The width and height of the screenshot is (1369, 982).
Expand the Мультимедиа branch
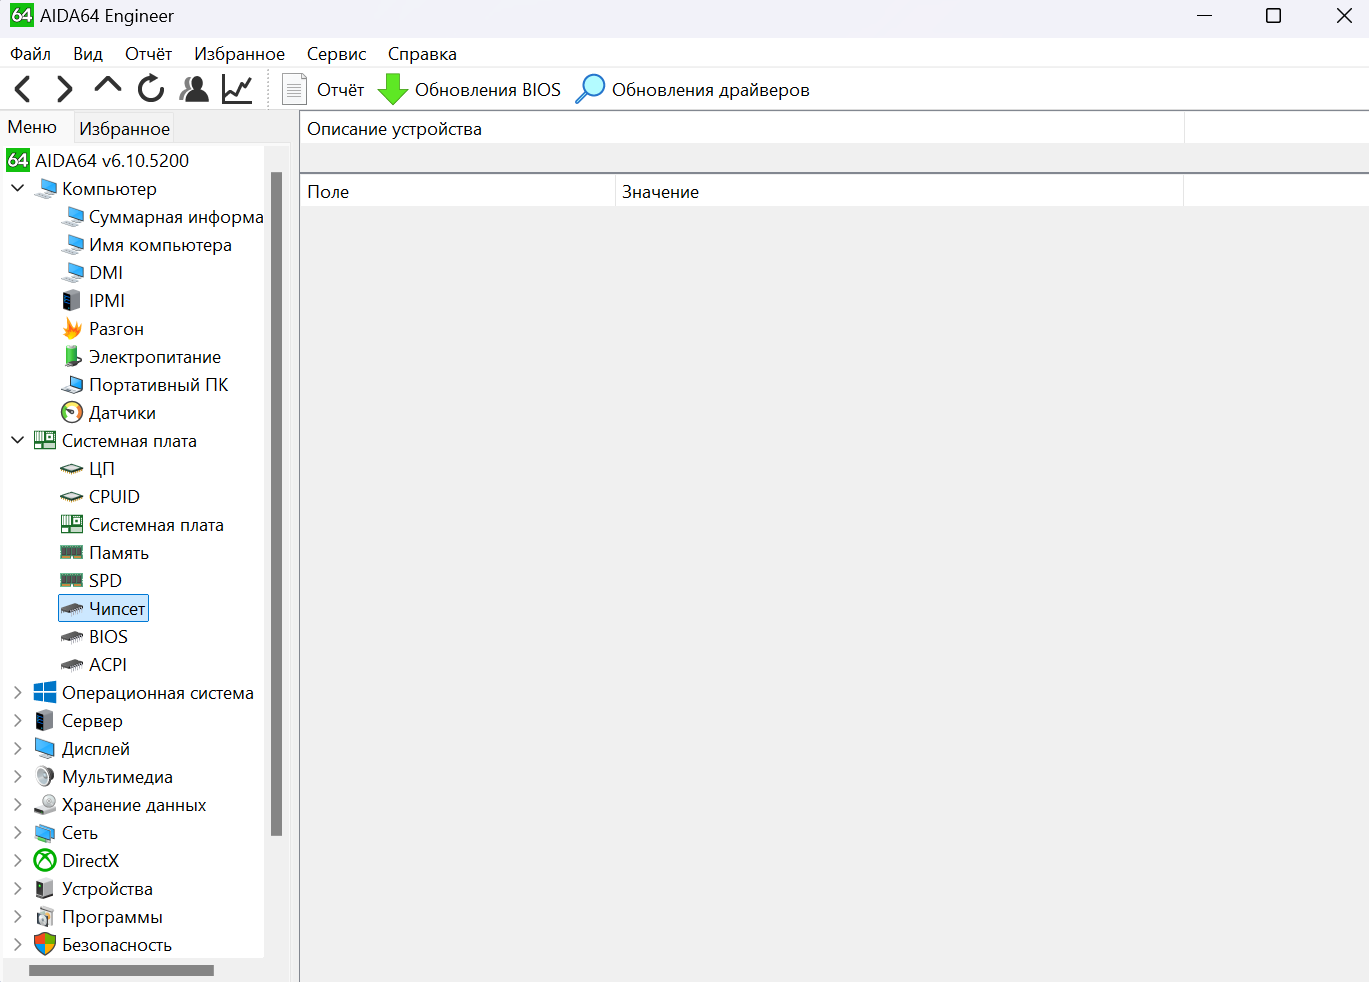point(18,776)
